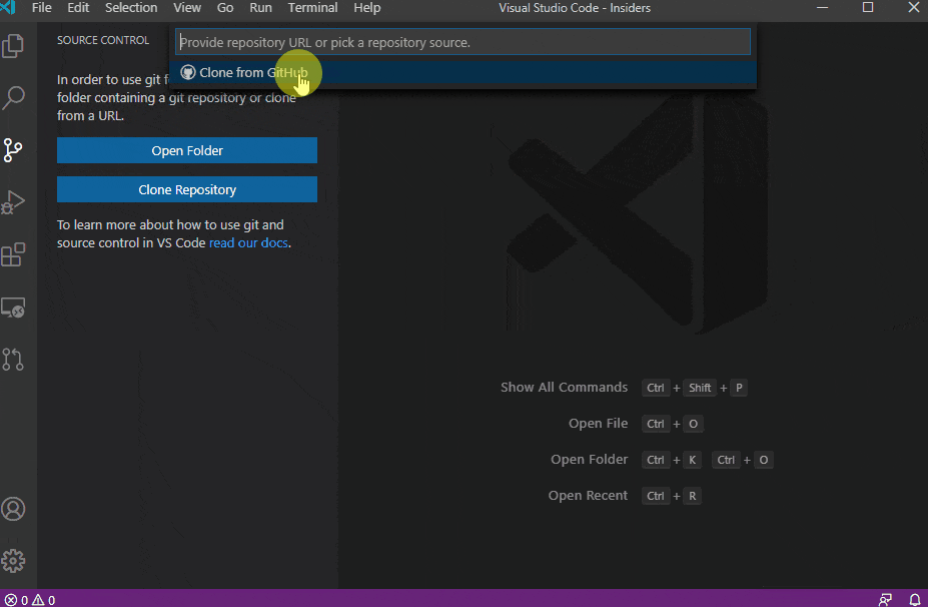Focus the repository URL input field

point(463,42)
